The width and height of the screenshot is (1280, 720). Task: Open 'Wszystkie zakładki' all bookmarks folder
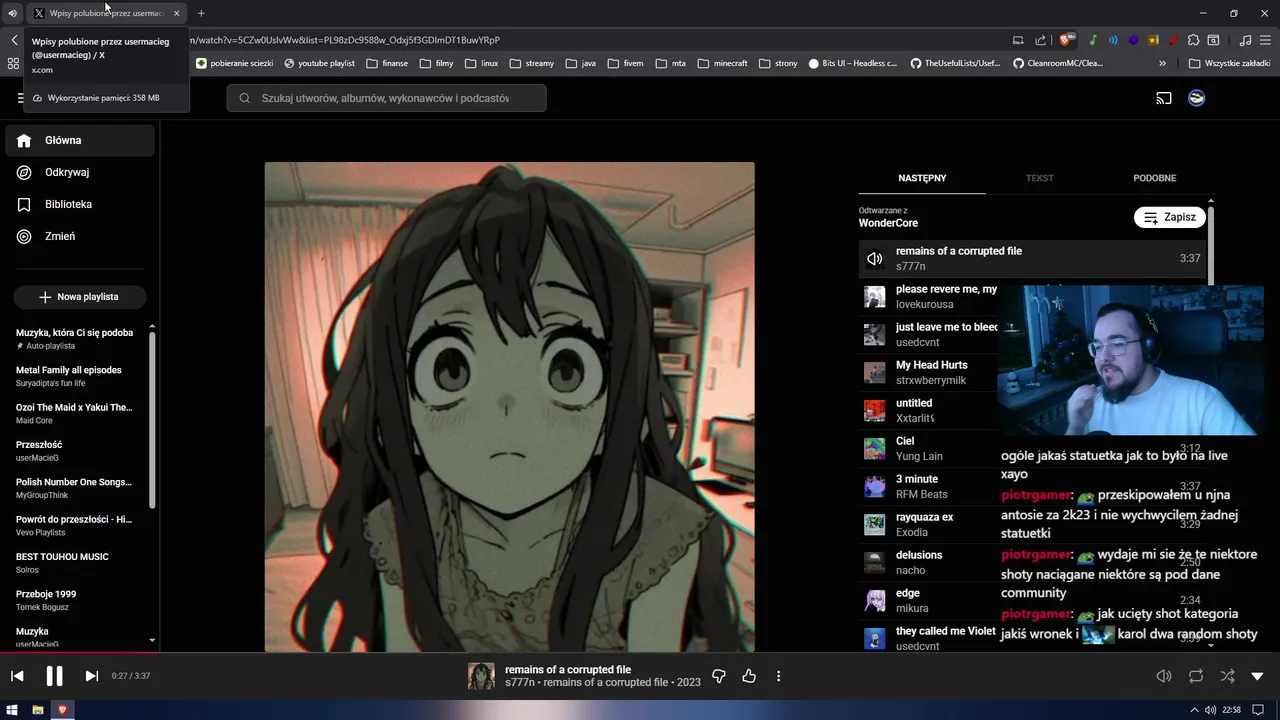[x=1230, y=63]
